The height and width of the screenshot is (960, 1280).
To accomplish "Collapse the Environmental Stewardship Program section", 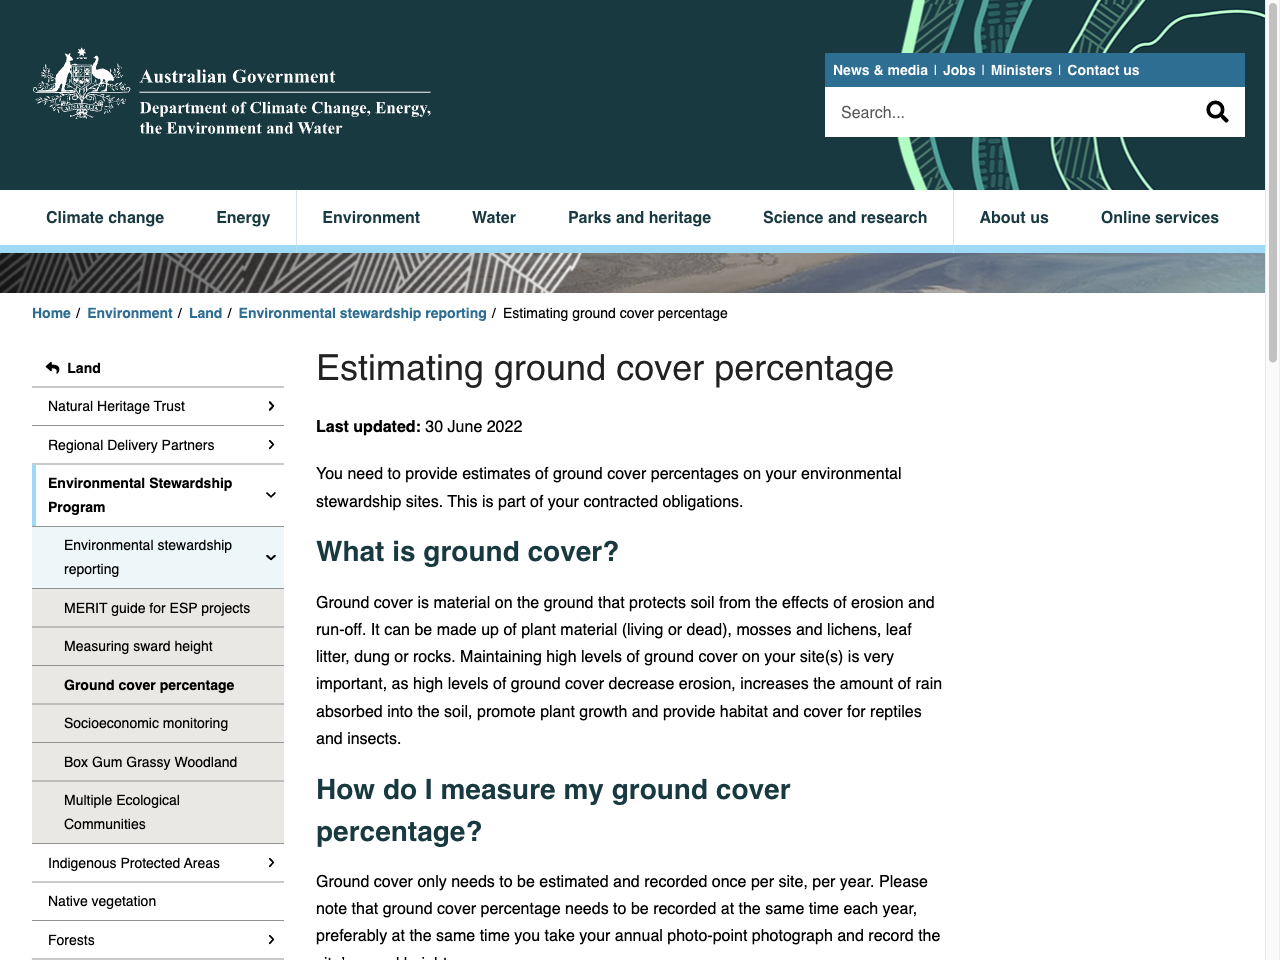I will (270, 494).
